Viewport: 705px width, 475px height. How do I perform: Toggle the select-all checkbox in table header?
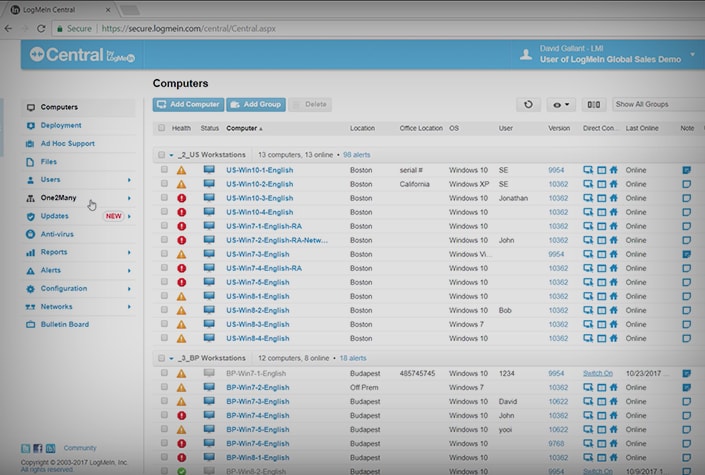tap(162, 128)
